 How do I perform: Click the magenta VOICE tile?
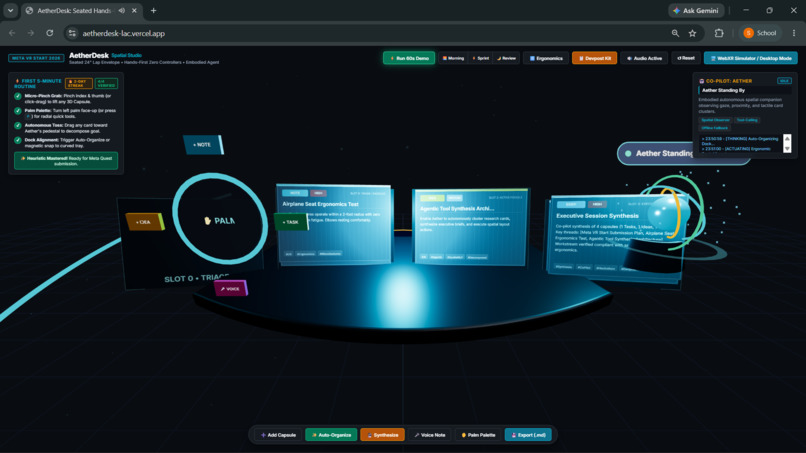coord(231,288)
